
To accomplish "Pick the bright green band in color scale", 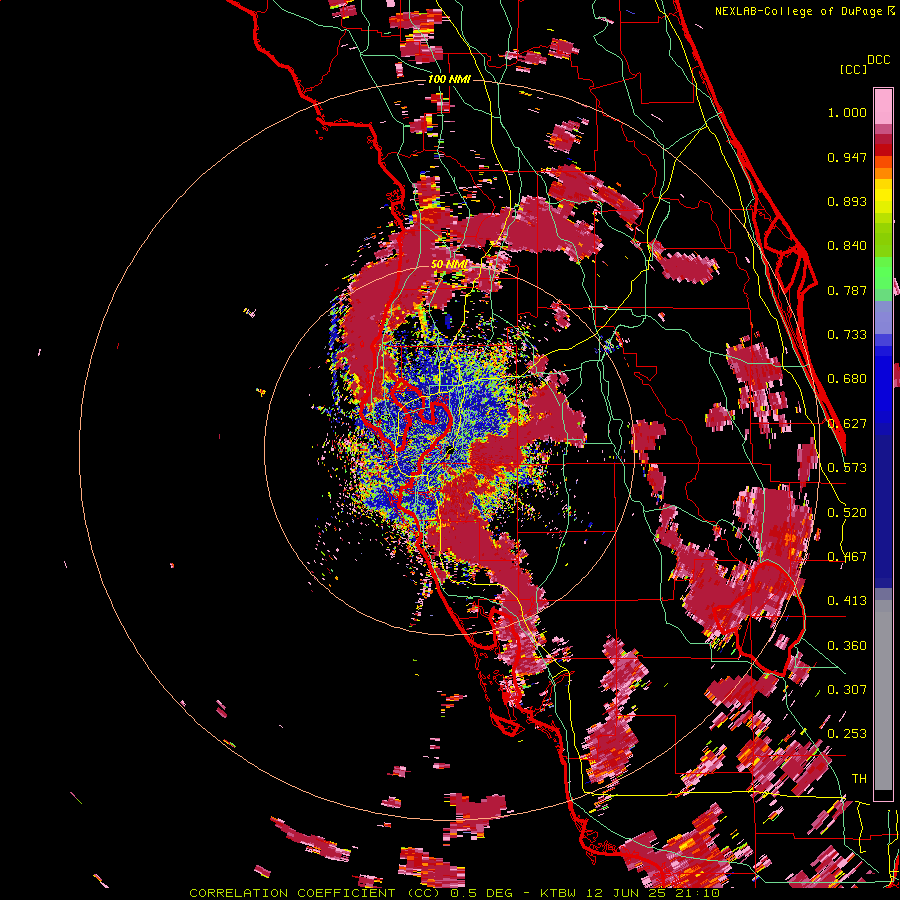I will tap(883, 273).
